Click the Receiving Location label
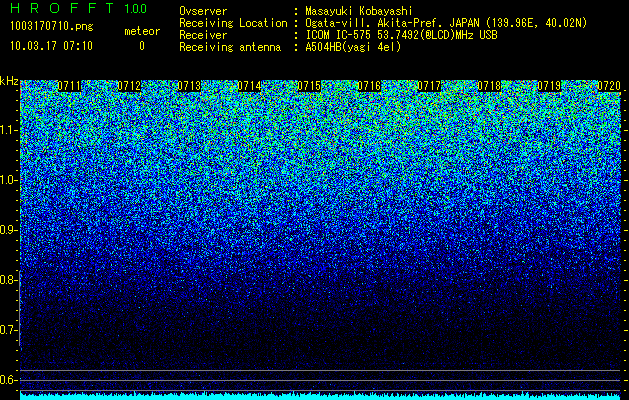629x400 pixels. pyautogui.click(x=233, y=23)
